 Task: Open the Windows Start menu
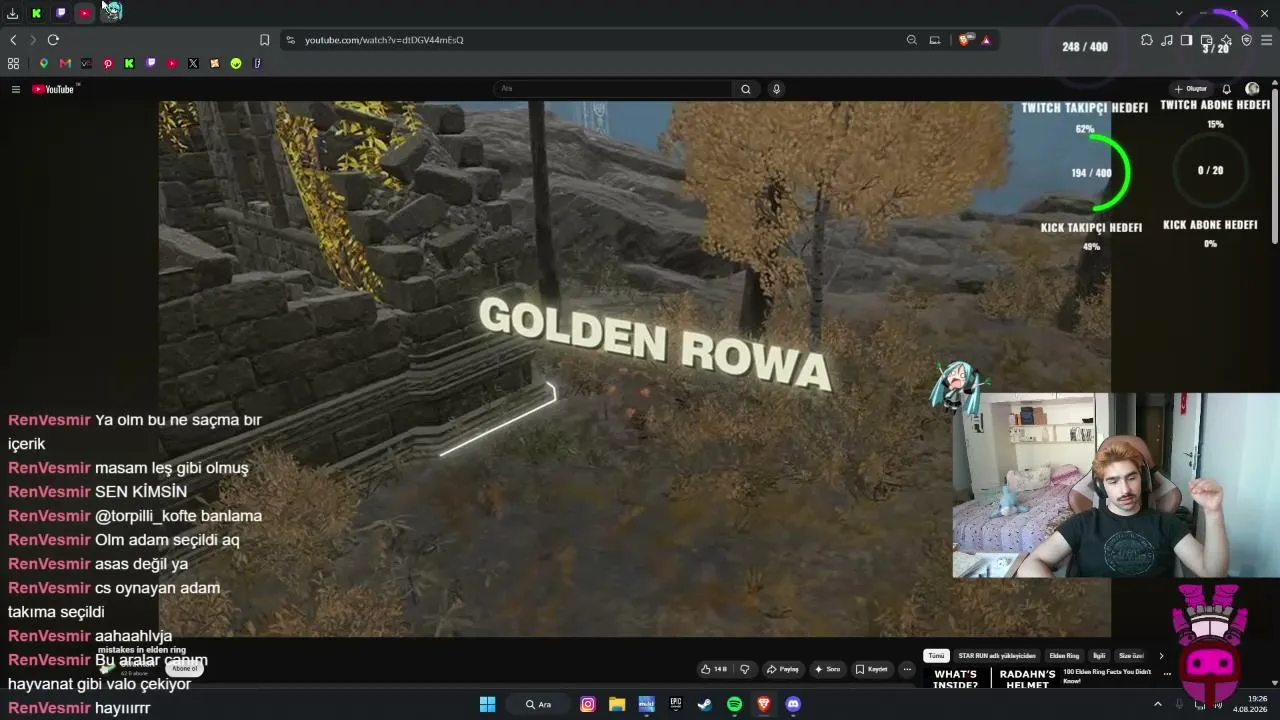[487, 704]
